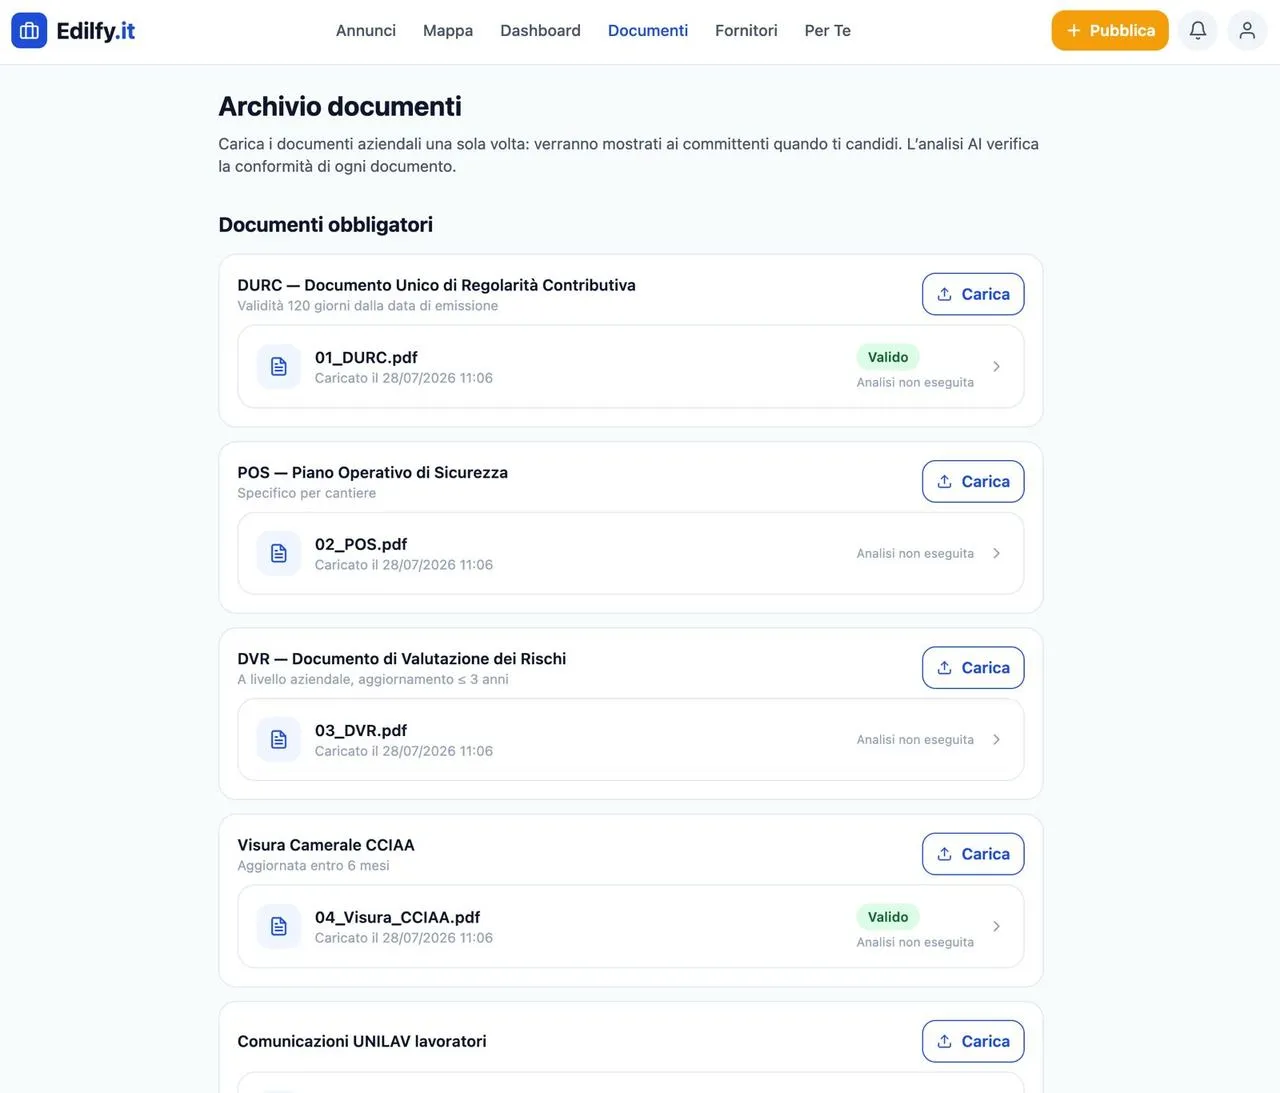Click the 'DVR — Documento di Valutazione dei Rischi' title
The height and width of the screenshot is (1093, 1280).
coord(402,658)
